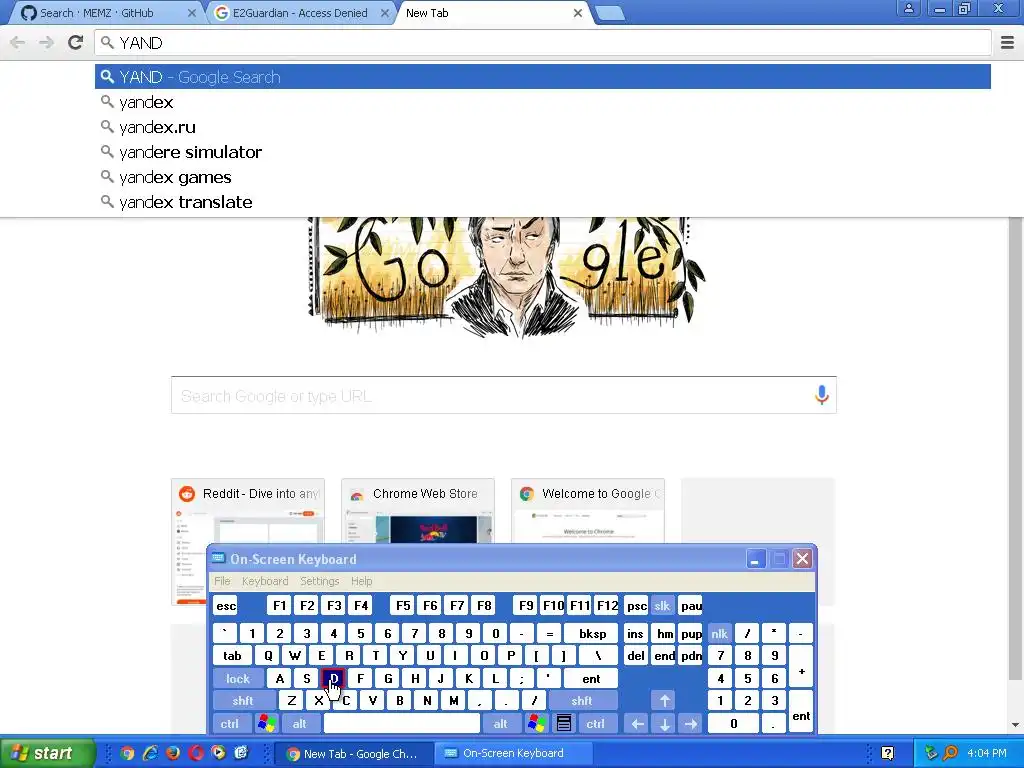Viewport: 1024px width, 768px height.
Task: Open the On-Screen Keyboard File menu
Action: (x=222, y=581)
